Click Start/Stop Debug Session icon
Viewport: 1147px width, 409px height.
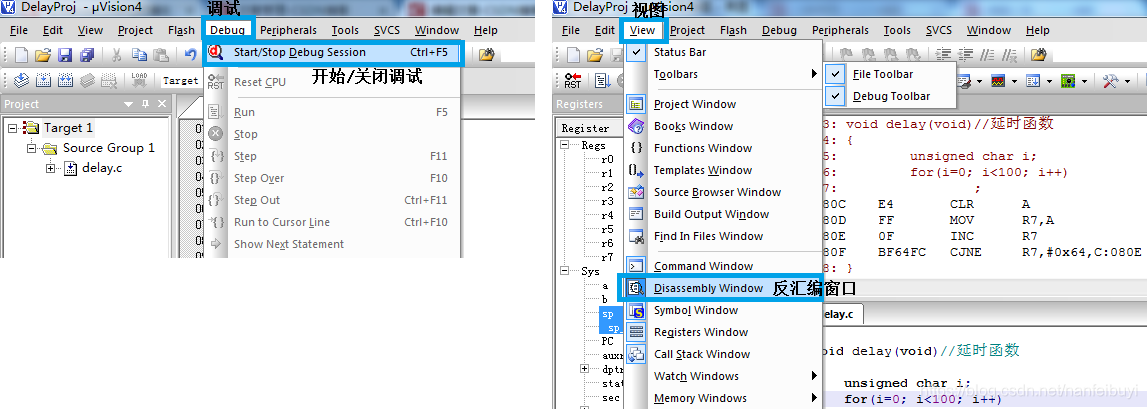pos(216,53)
